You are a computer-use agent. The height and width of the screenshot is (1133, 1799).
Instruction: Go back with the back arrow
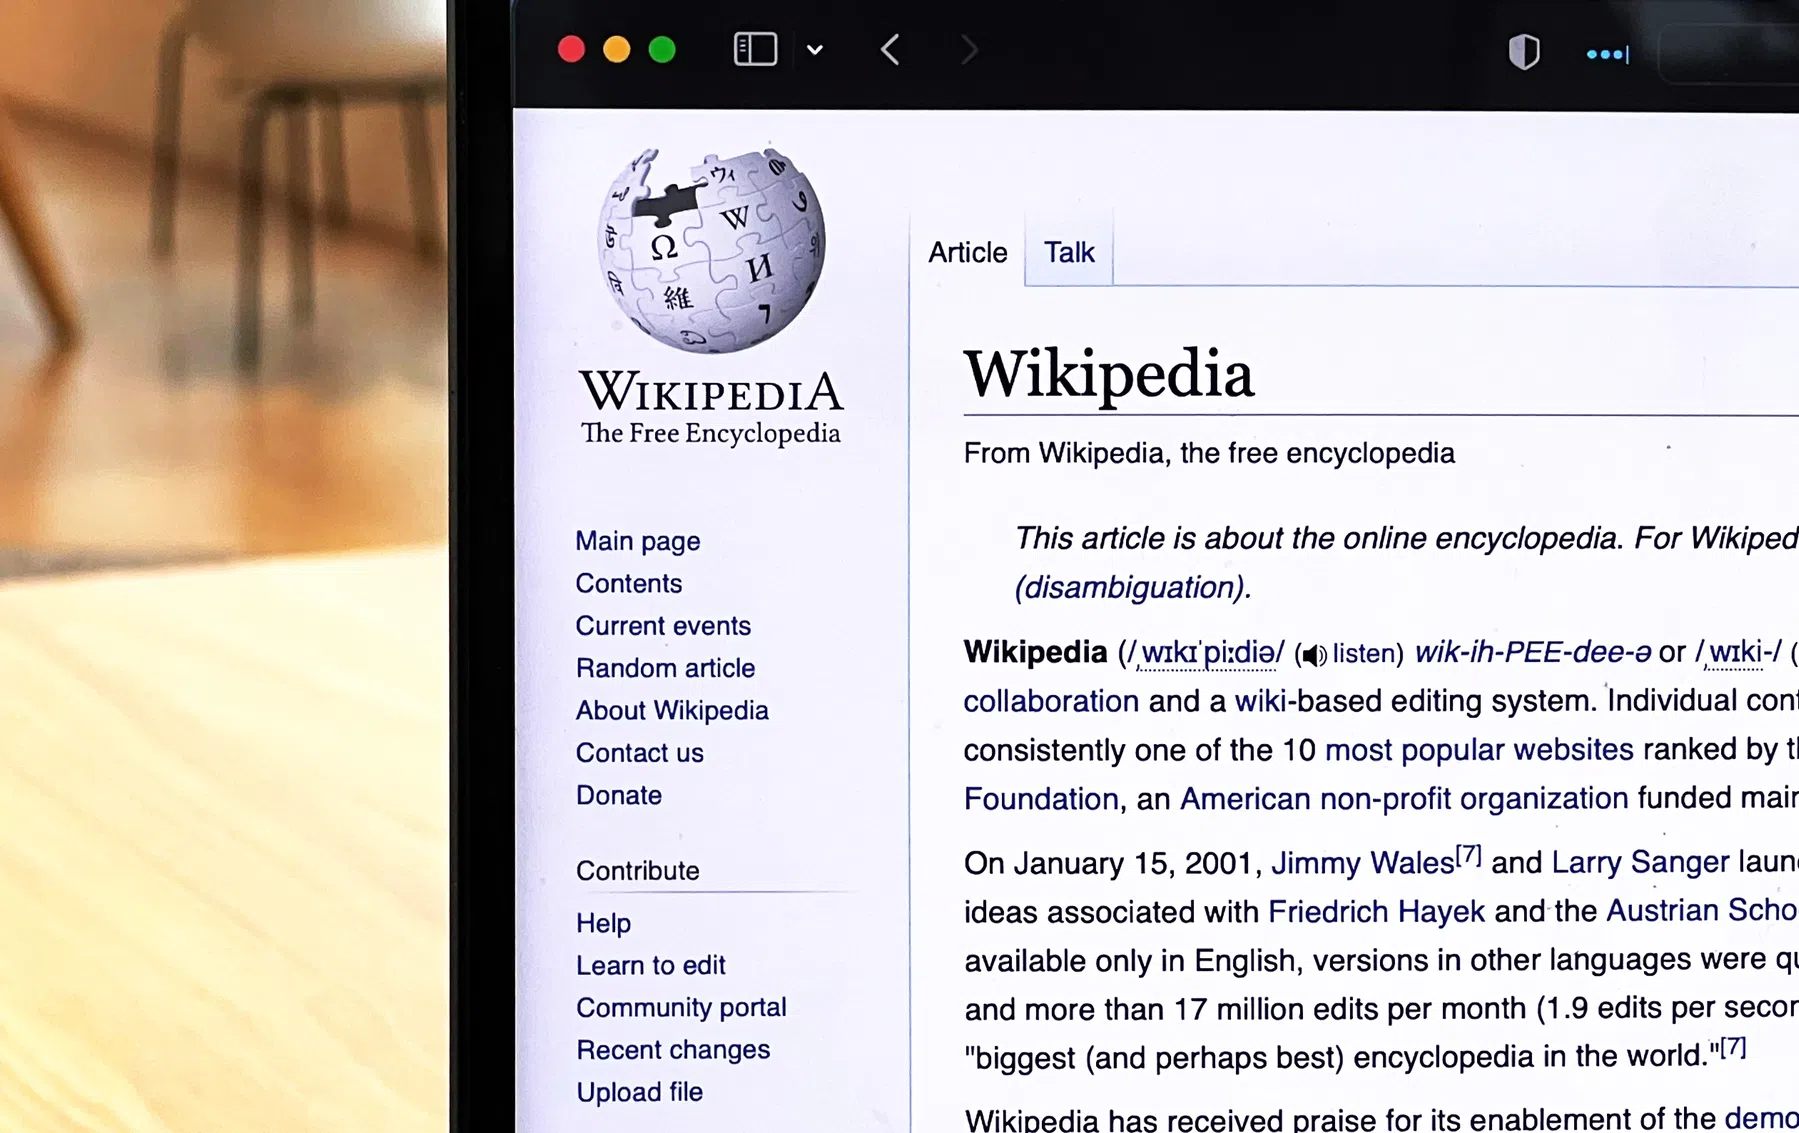[890, 50]
